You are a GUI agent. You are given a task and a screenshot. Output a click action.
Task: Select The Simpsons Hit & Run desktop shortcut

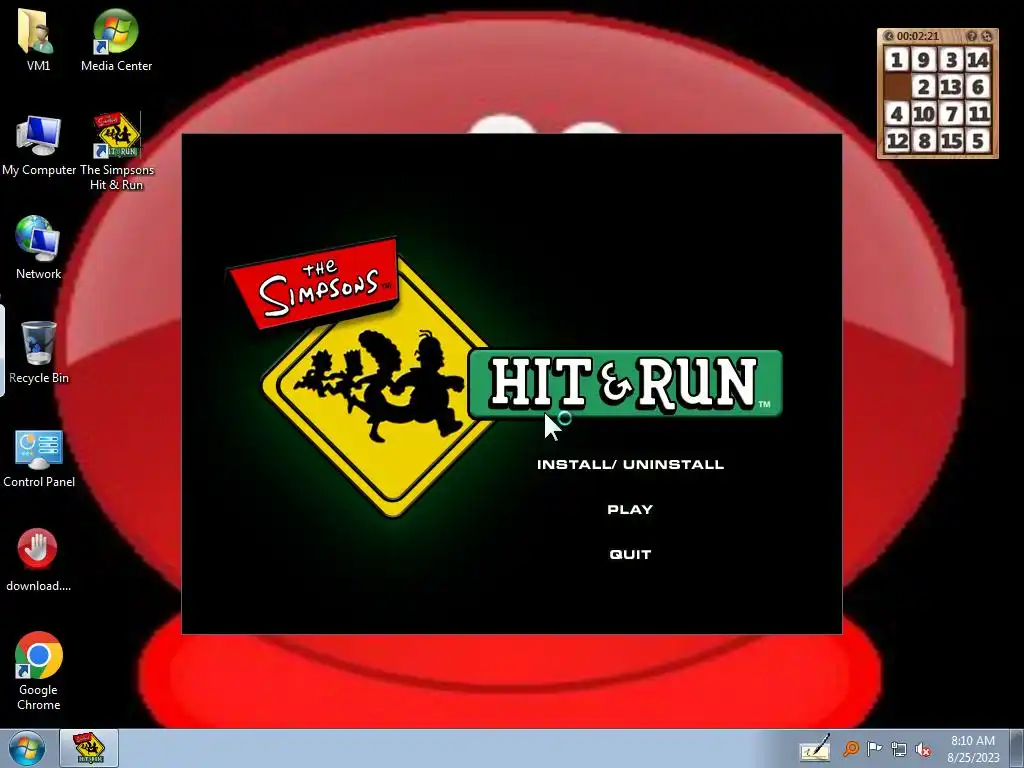pos(116,152)
